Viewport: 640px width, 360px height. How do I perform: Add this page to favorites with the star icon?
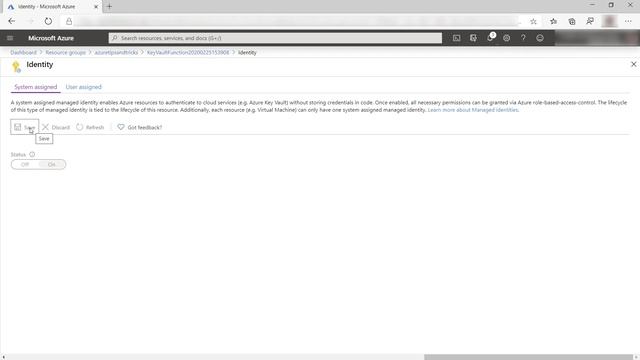[533, 21]
